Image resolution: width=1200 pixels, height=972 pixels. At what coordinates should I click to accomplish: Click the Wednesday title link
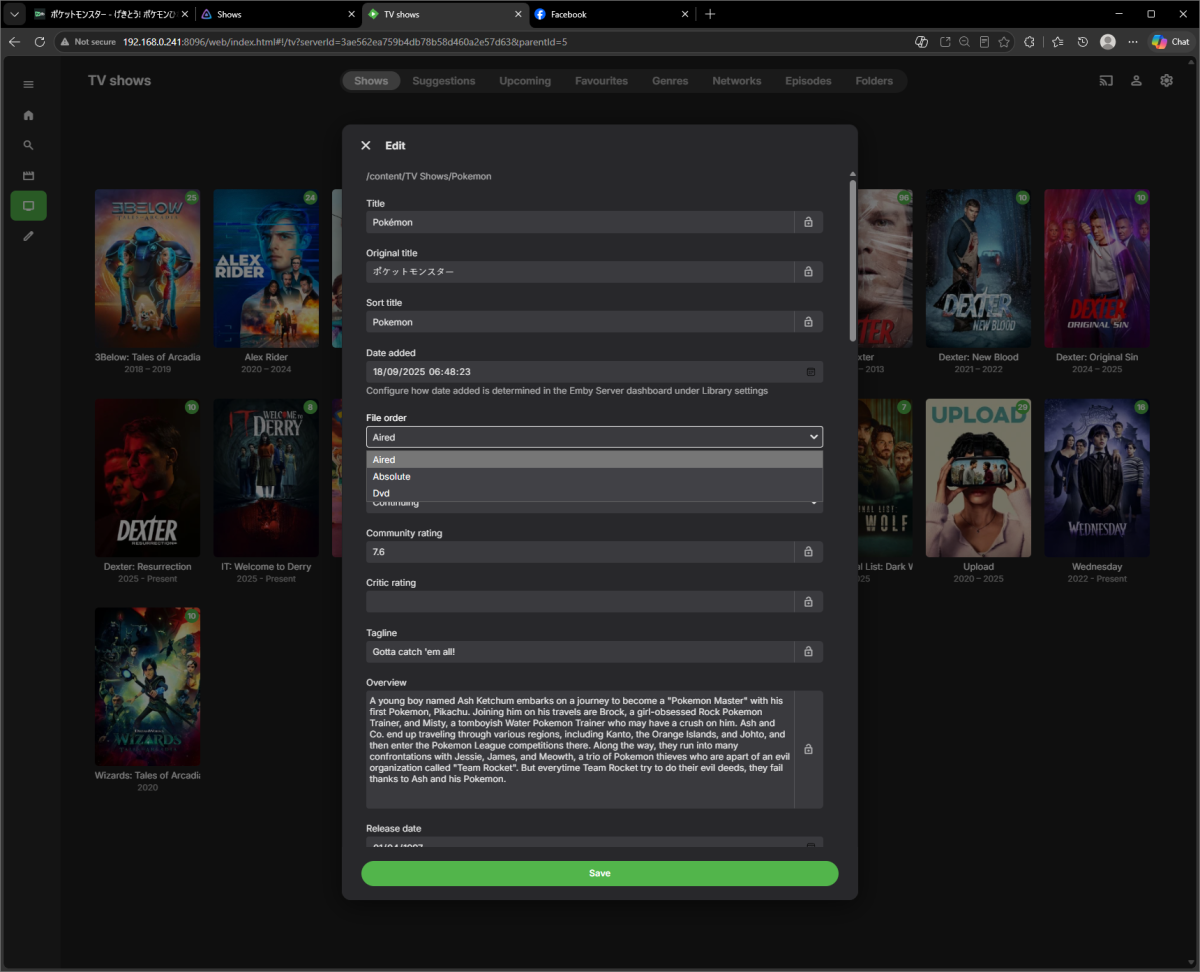1097,567
